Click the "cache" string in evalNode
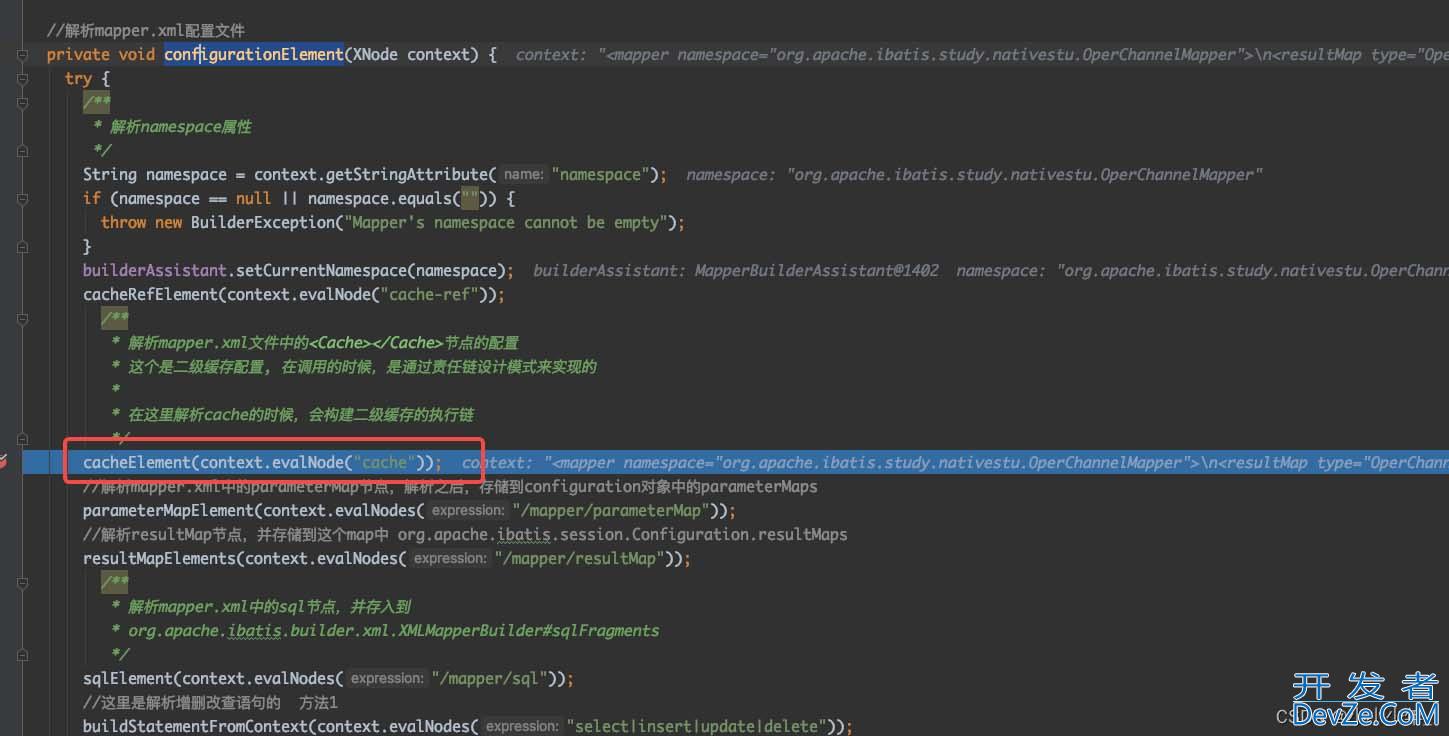This screenshot has height=736, width=1449. tap(384, 462)
